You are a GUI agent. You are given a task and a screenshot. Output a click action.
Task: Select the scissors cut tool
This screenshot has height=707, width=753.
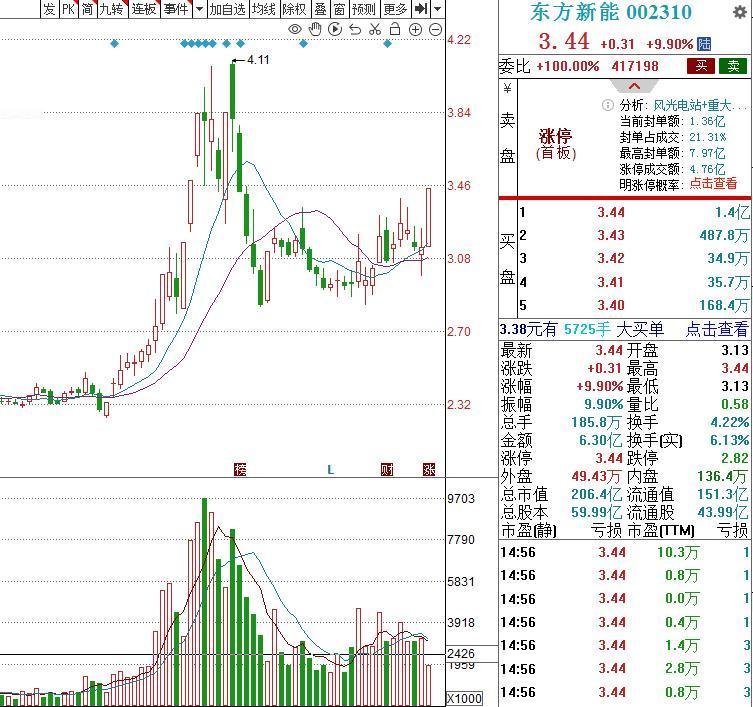(x=375, y=30)
